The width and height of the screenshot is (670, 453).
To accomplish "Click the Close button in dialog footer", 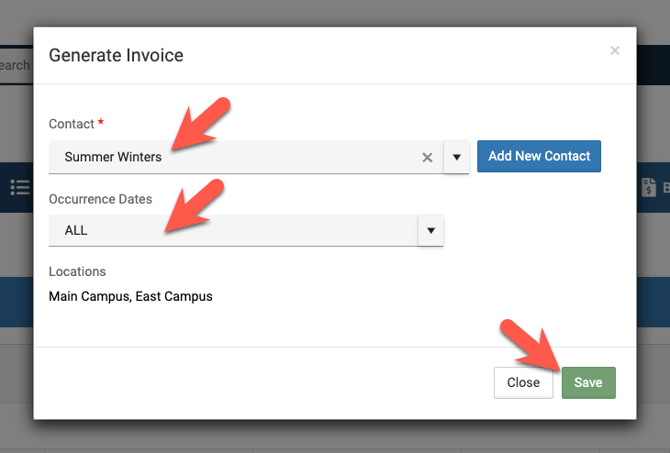I will [523, 383].
